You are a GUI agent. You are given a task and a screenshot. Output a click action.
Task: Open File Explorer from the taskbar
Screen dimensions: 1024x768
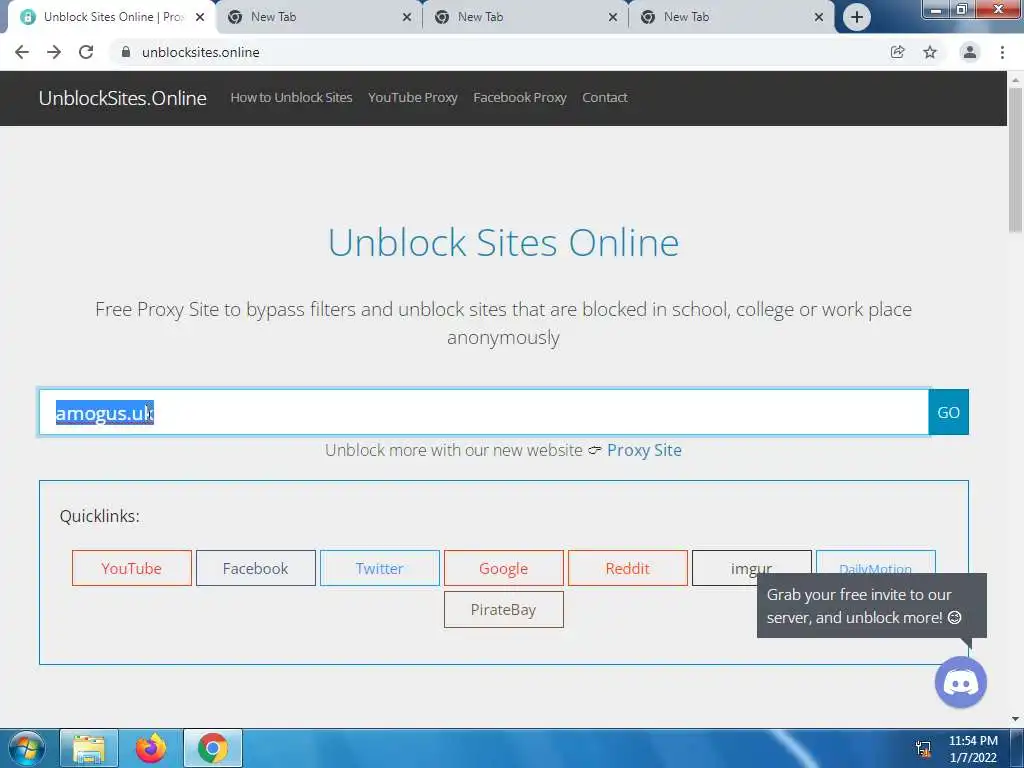tap(89, 748)
